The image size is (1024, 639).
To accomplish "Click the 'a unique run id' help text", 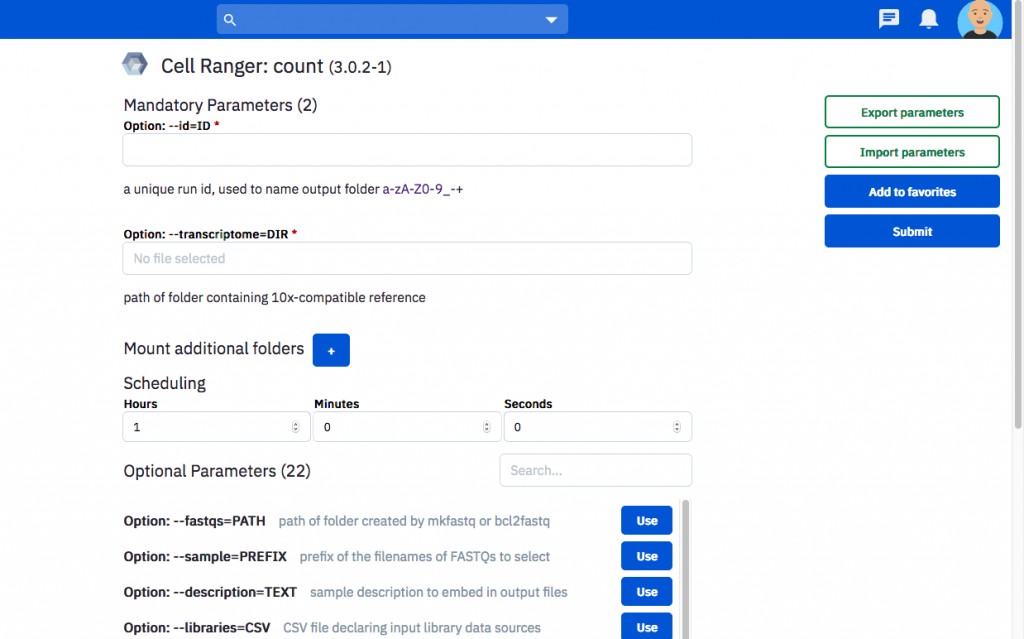I will coord(293,189).
